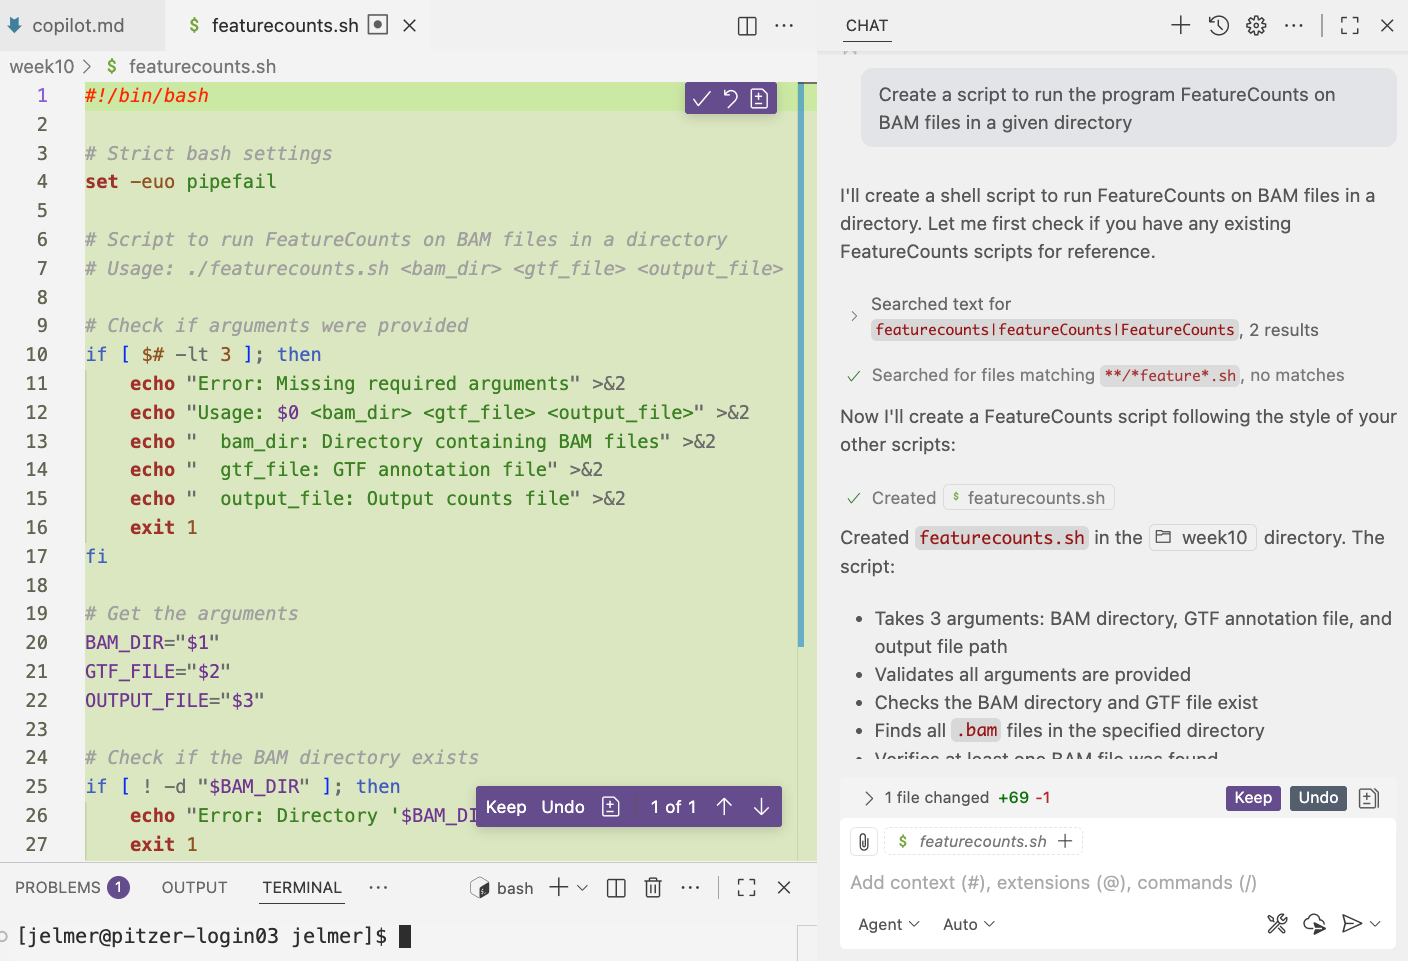Maximize the terminal panel

[746, 887]
